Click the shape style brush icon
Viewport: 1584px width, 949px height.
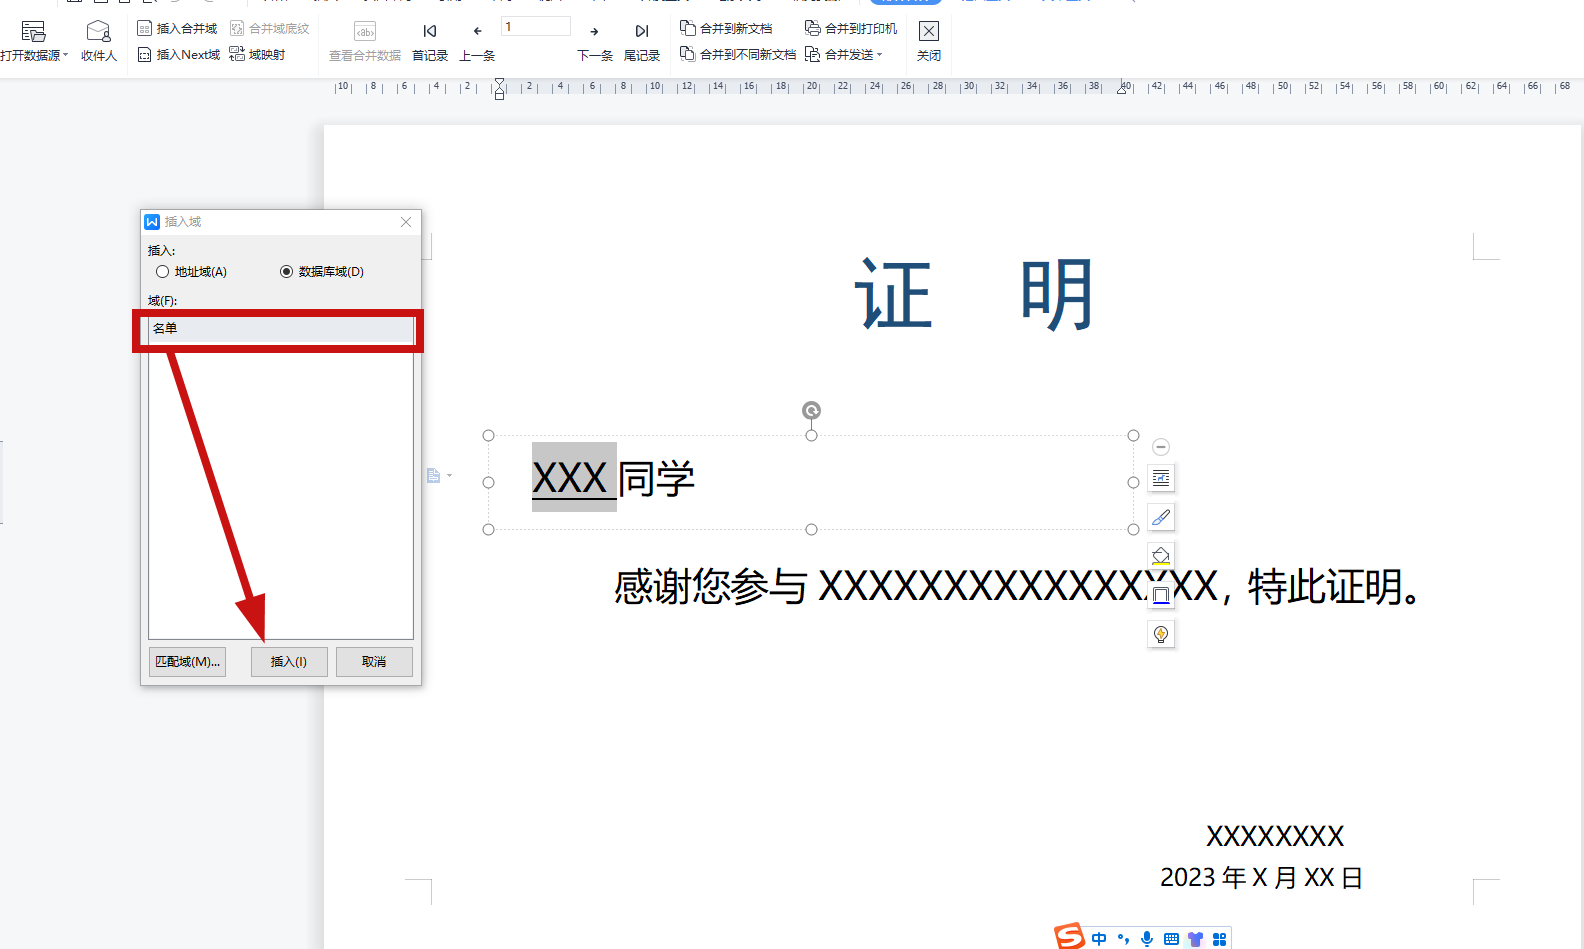1161,517
